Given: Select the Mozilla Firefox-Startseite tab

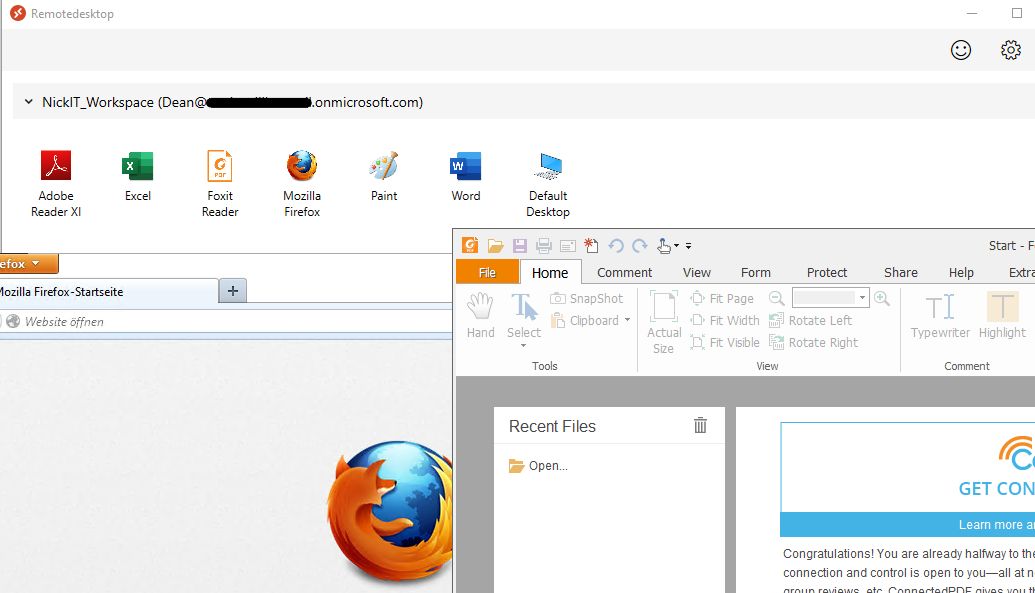Looking at the screenshot, I should [108, 291].
